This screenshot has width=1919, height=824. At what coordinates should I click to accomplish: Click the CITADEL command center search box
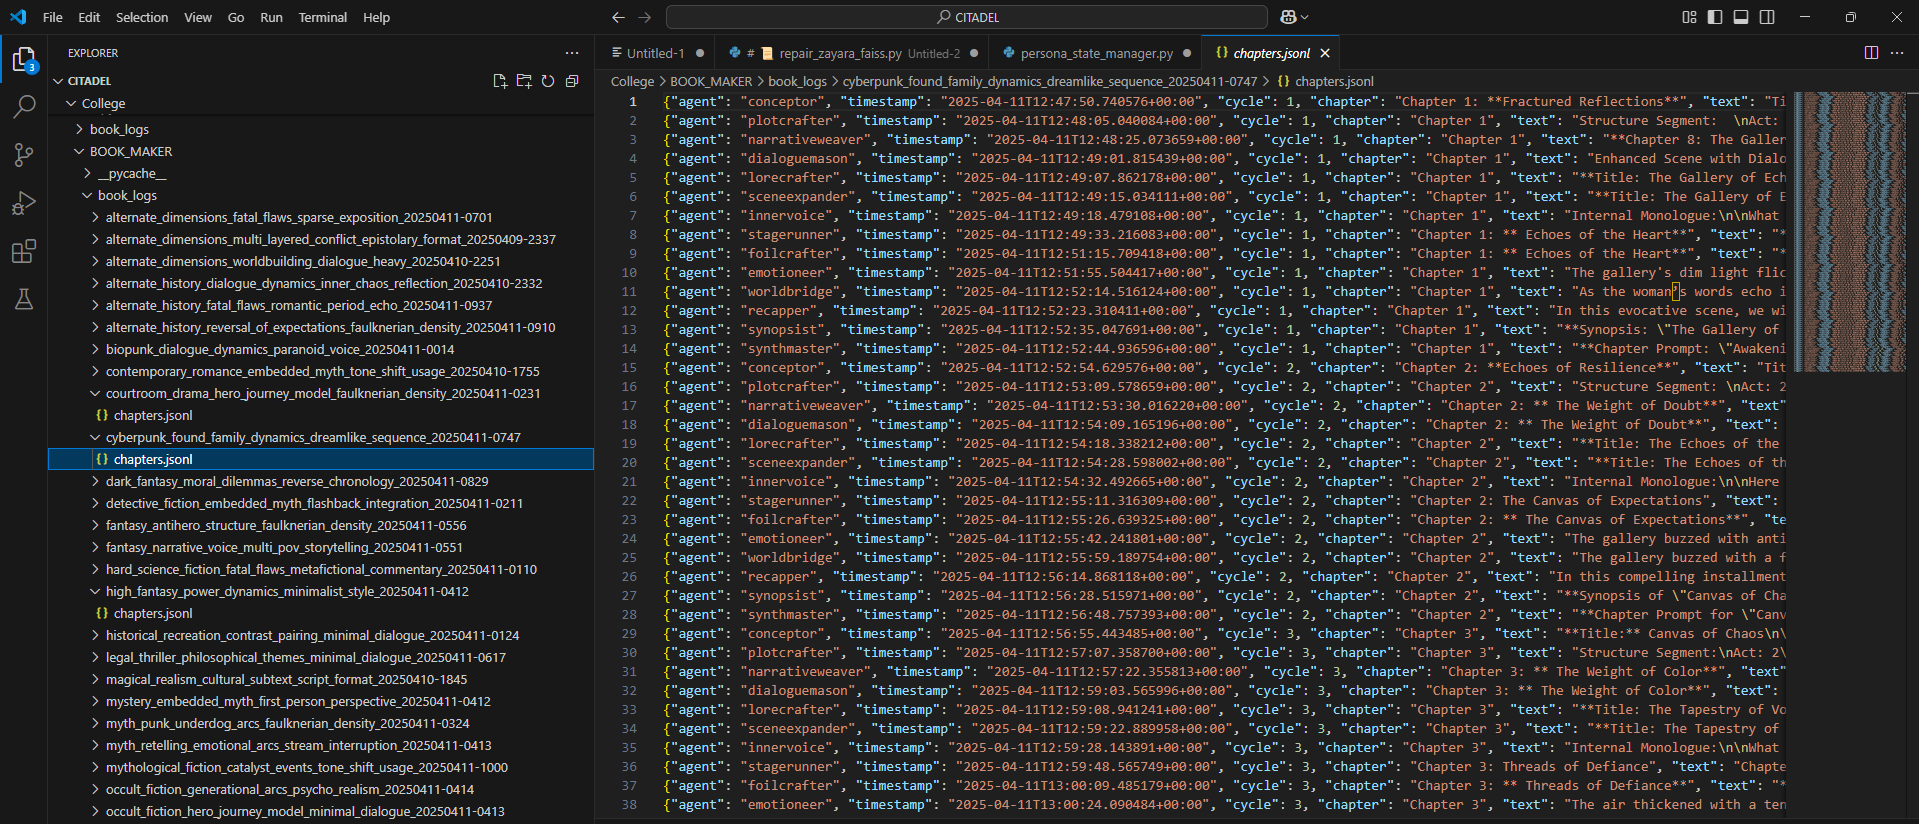tap(966, 17)
